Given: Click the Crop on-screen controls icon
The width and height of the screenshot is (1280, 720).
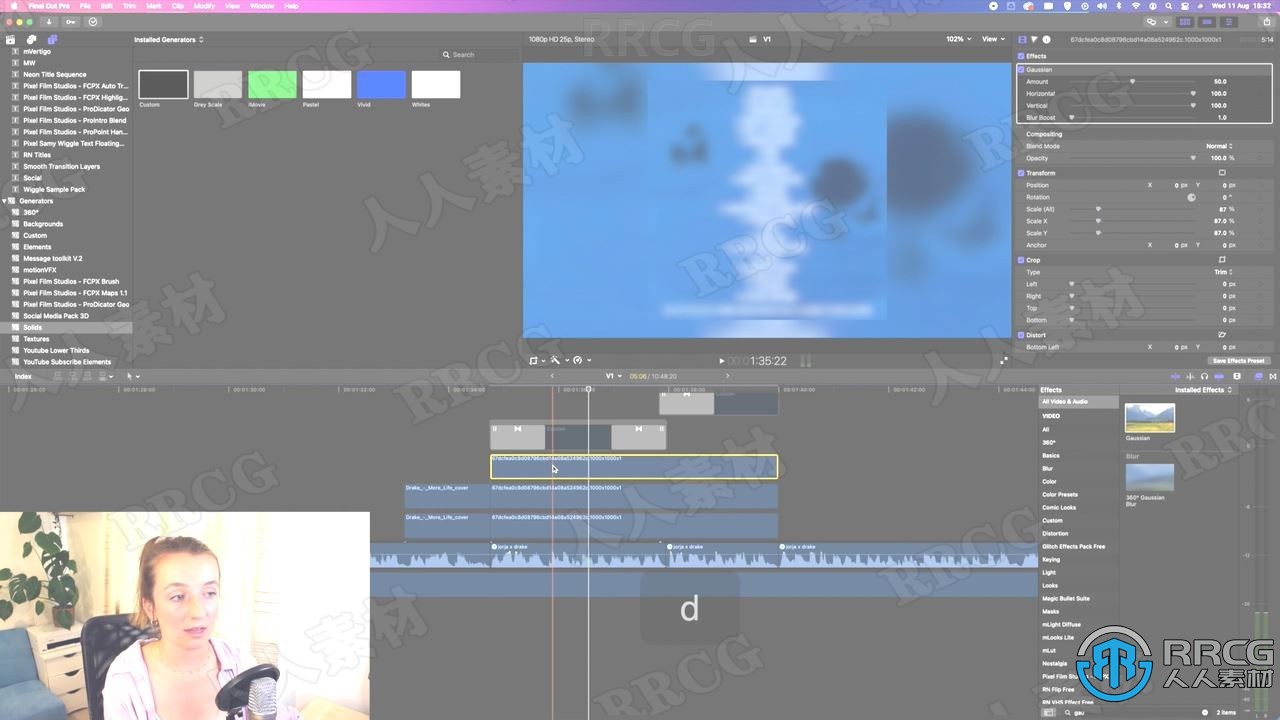Looking at the screenshot, I should tap(1222, 260).
